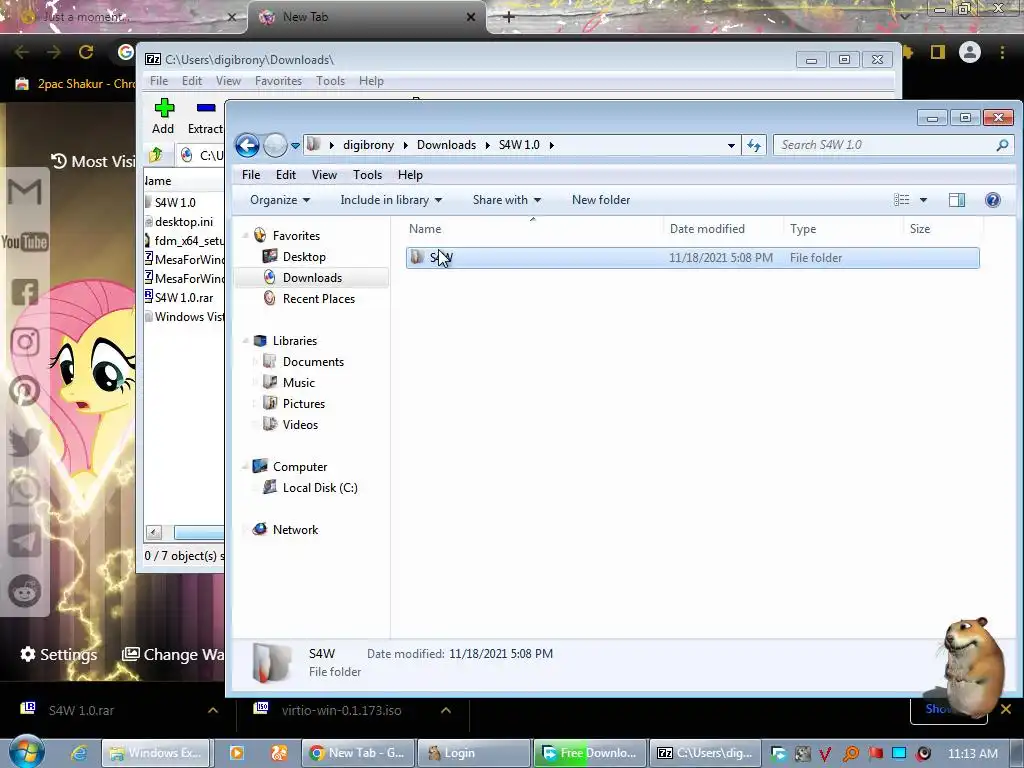This screenshot has height=768, width=1024.
Task: Switch to Free Download Manager taskbar button
Action: point(590,753)
